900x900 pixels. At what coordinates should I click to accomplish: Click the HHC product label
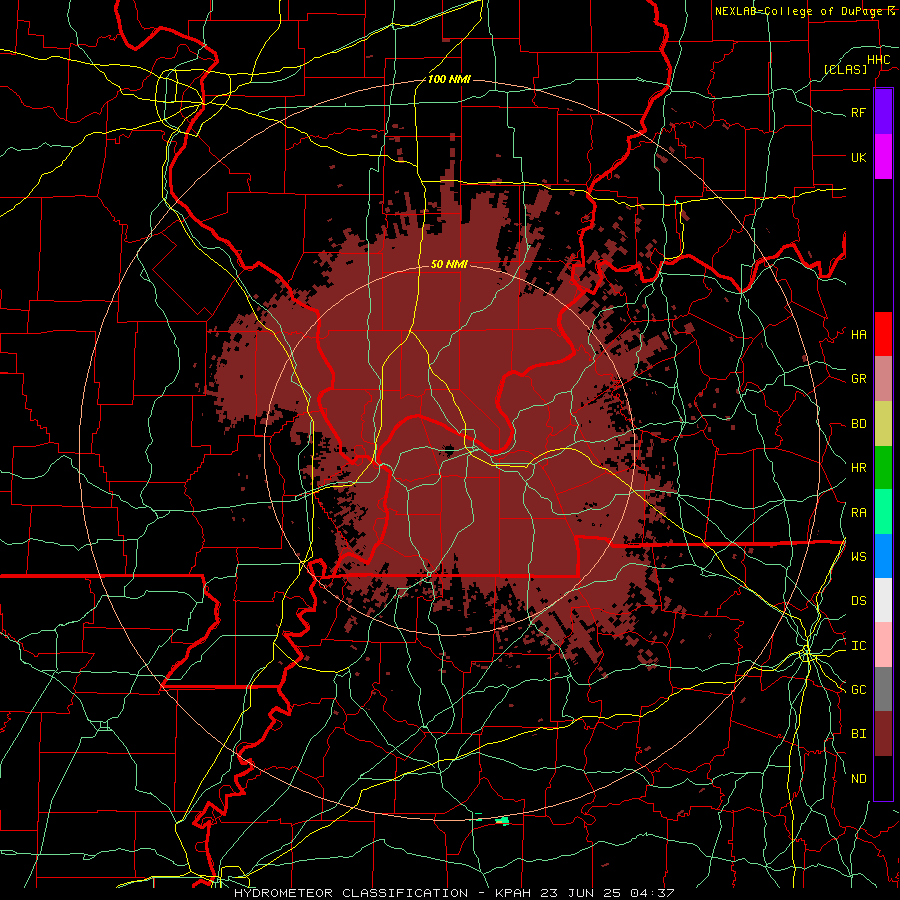[879, 60]
